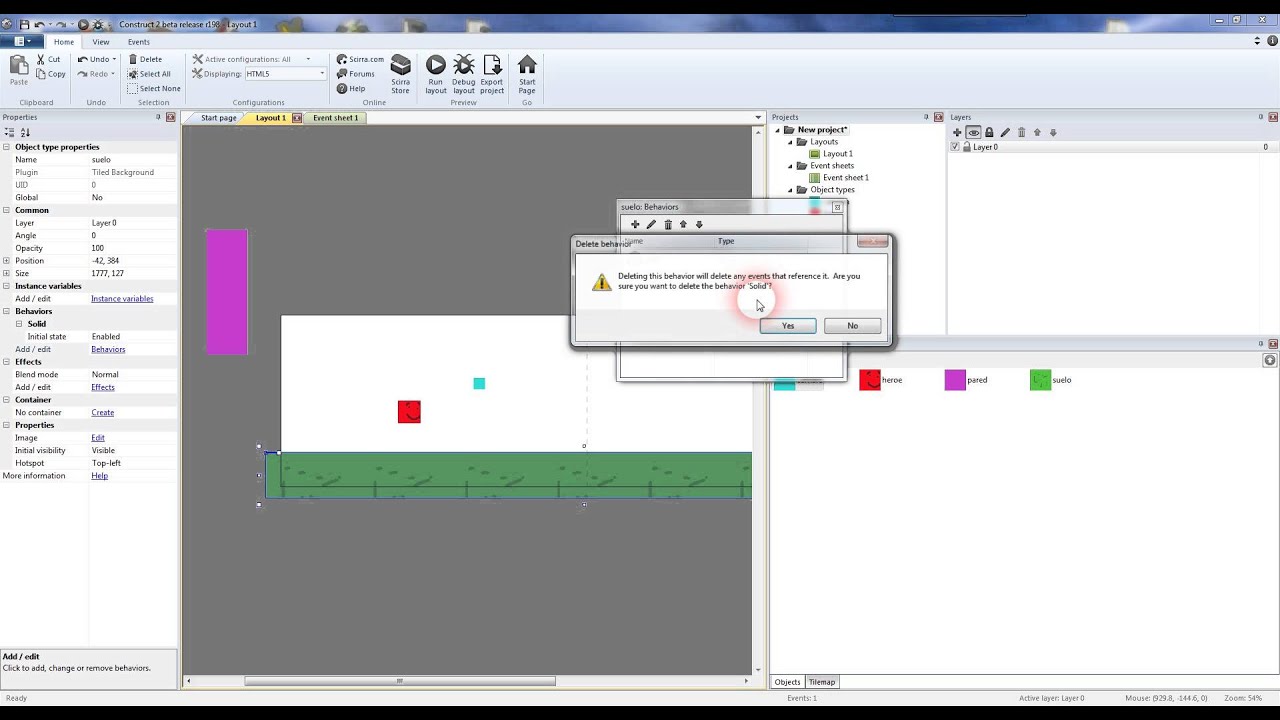The height and width of the screenshot is (720, 1280).
Task: Collapse the Layouts folder
Action: coord(790,142)
